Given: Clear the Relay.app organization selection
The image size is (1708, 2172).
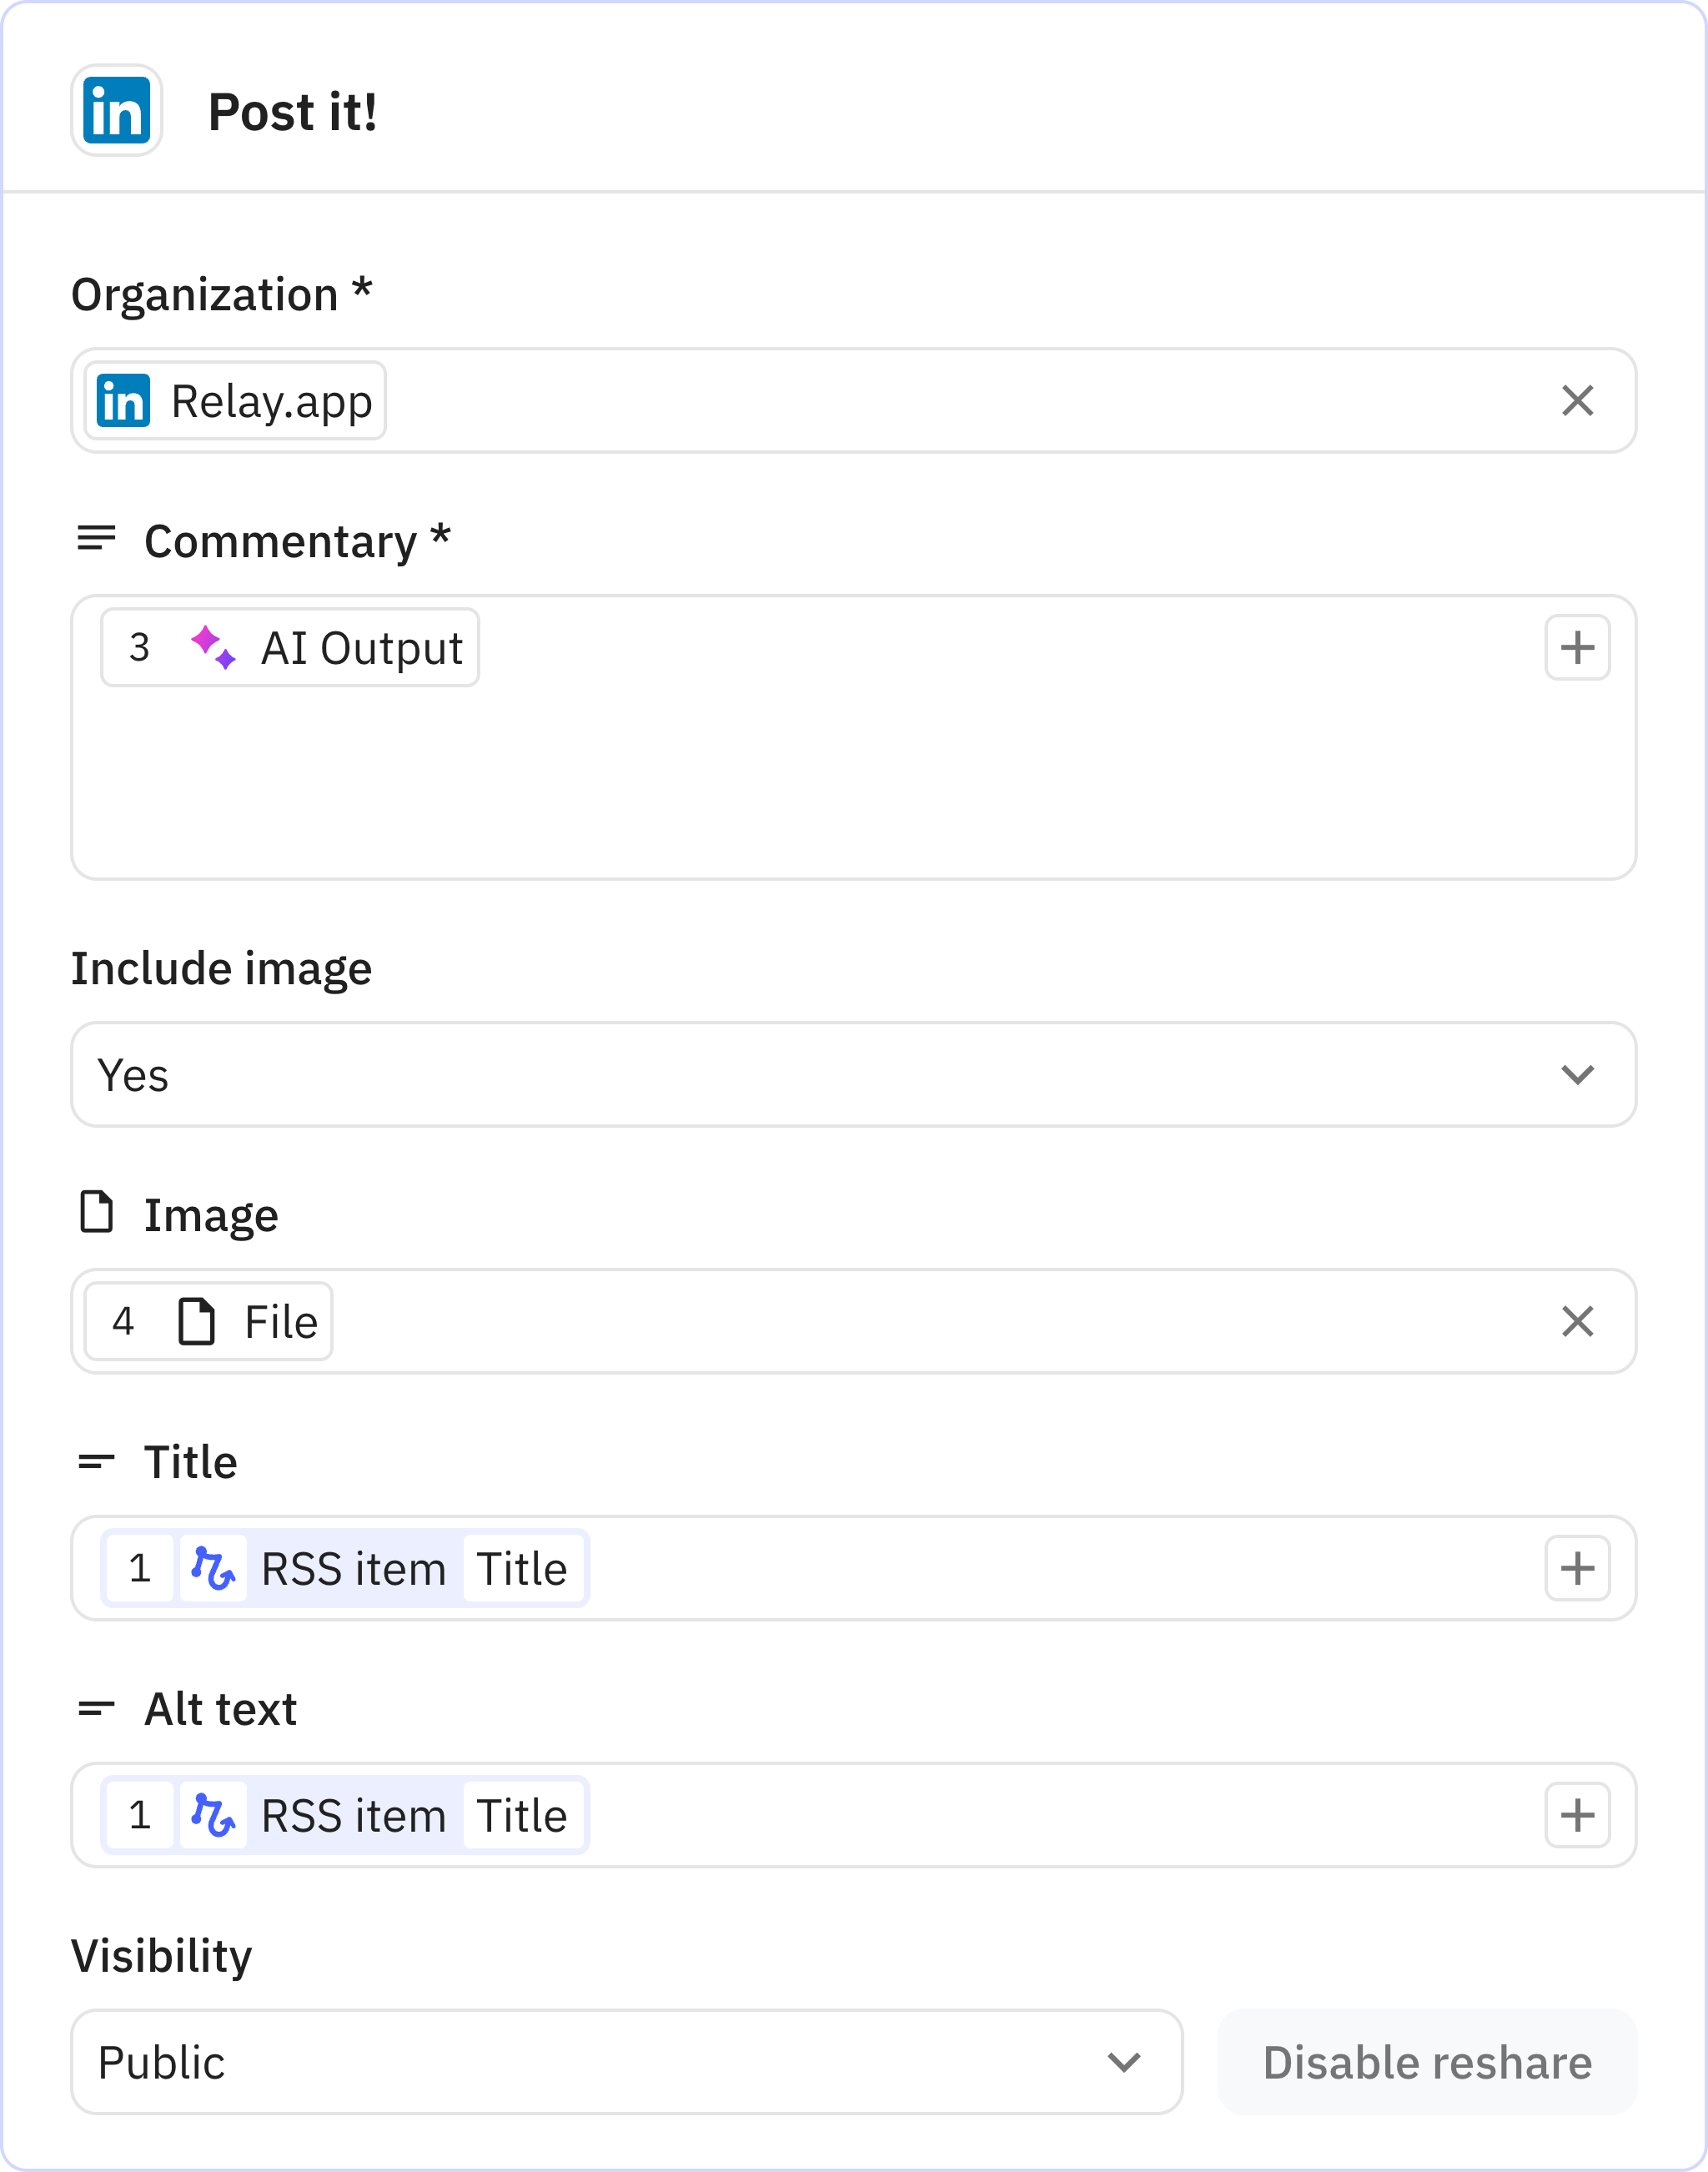Looking at the screenshot, I should tap(1577, 401).
